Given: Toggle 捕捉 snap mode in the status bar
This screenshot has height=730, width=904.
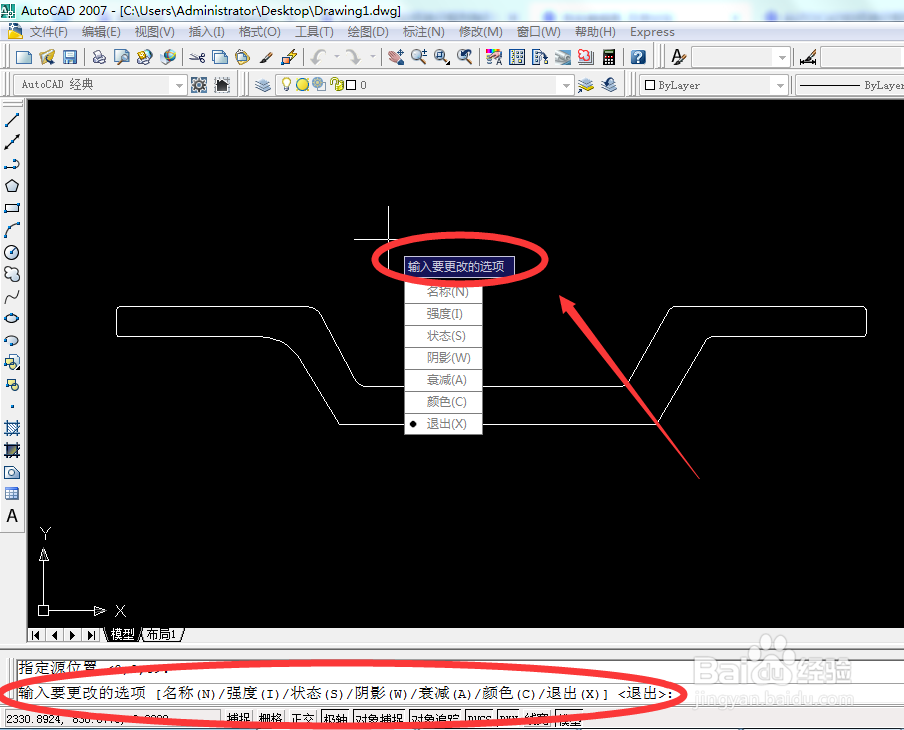Looking at the screenshot, I should (x=238, y=718).
